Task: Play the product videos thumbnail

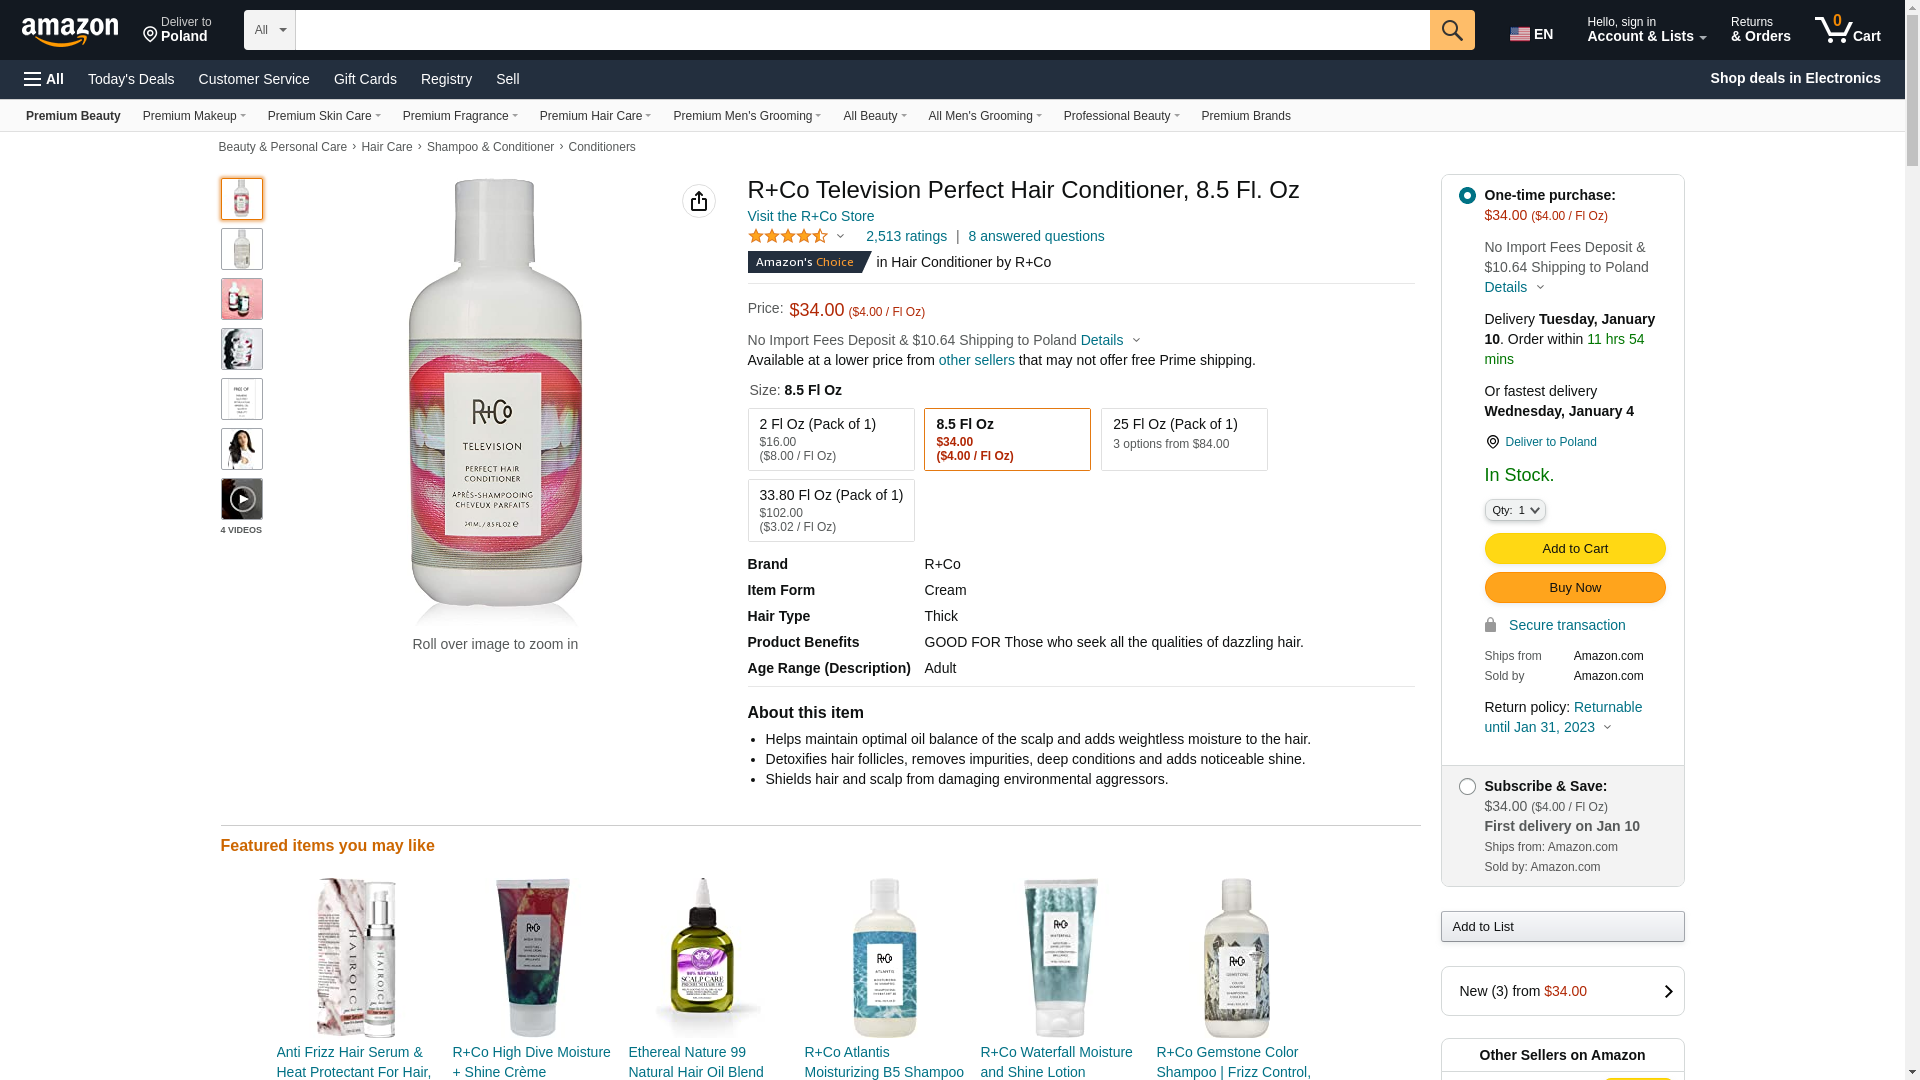Action: 241,499
